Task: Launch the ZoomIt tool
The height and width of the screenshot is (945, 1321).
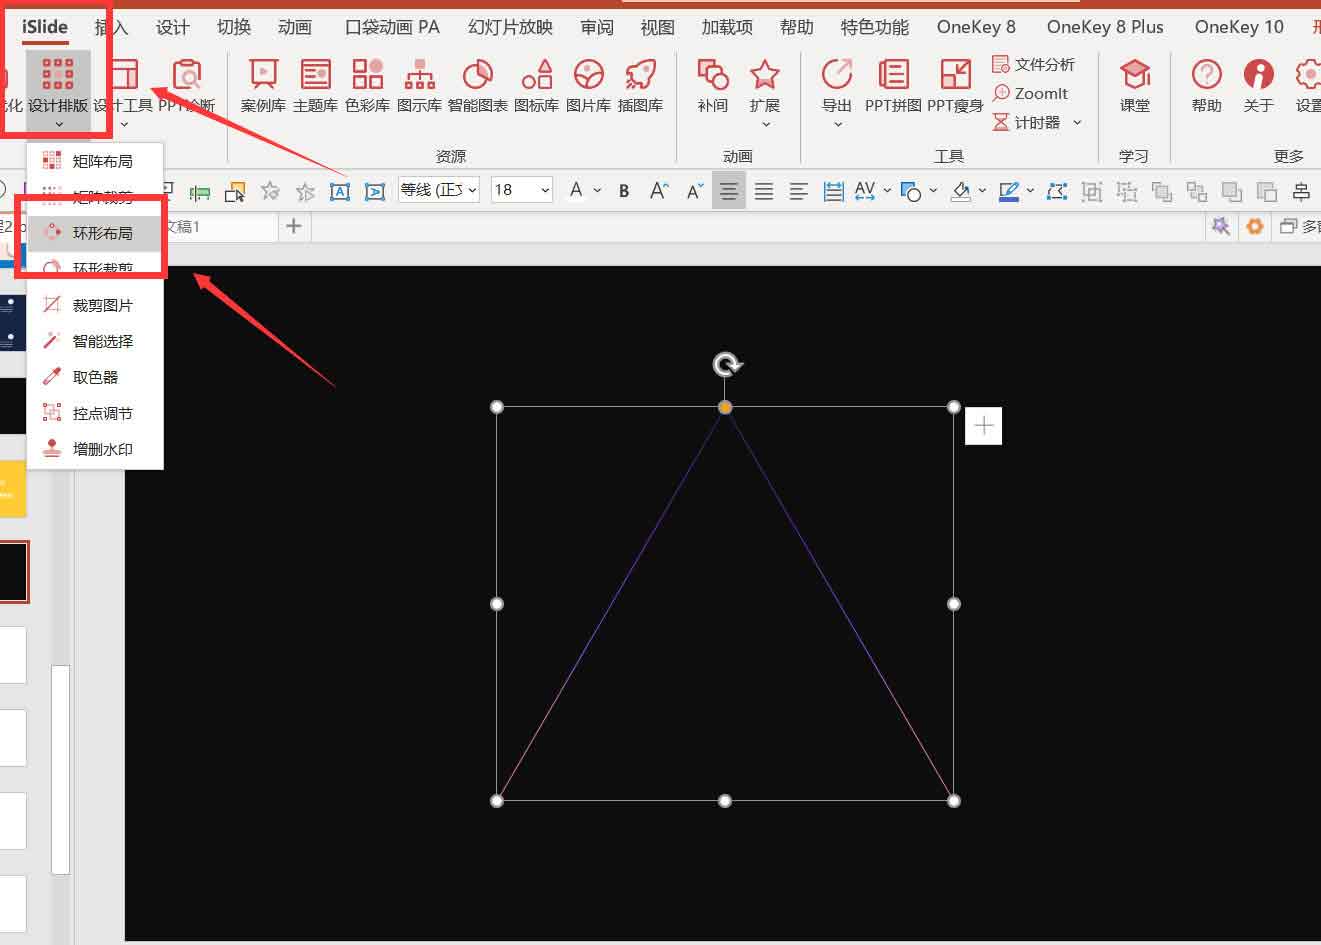Action: (x=1030, y=93)
